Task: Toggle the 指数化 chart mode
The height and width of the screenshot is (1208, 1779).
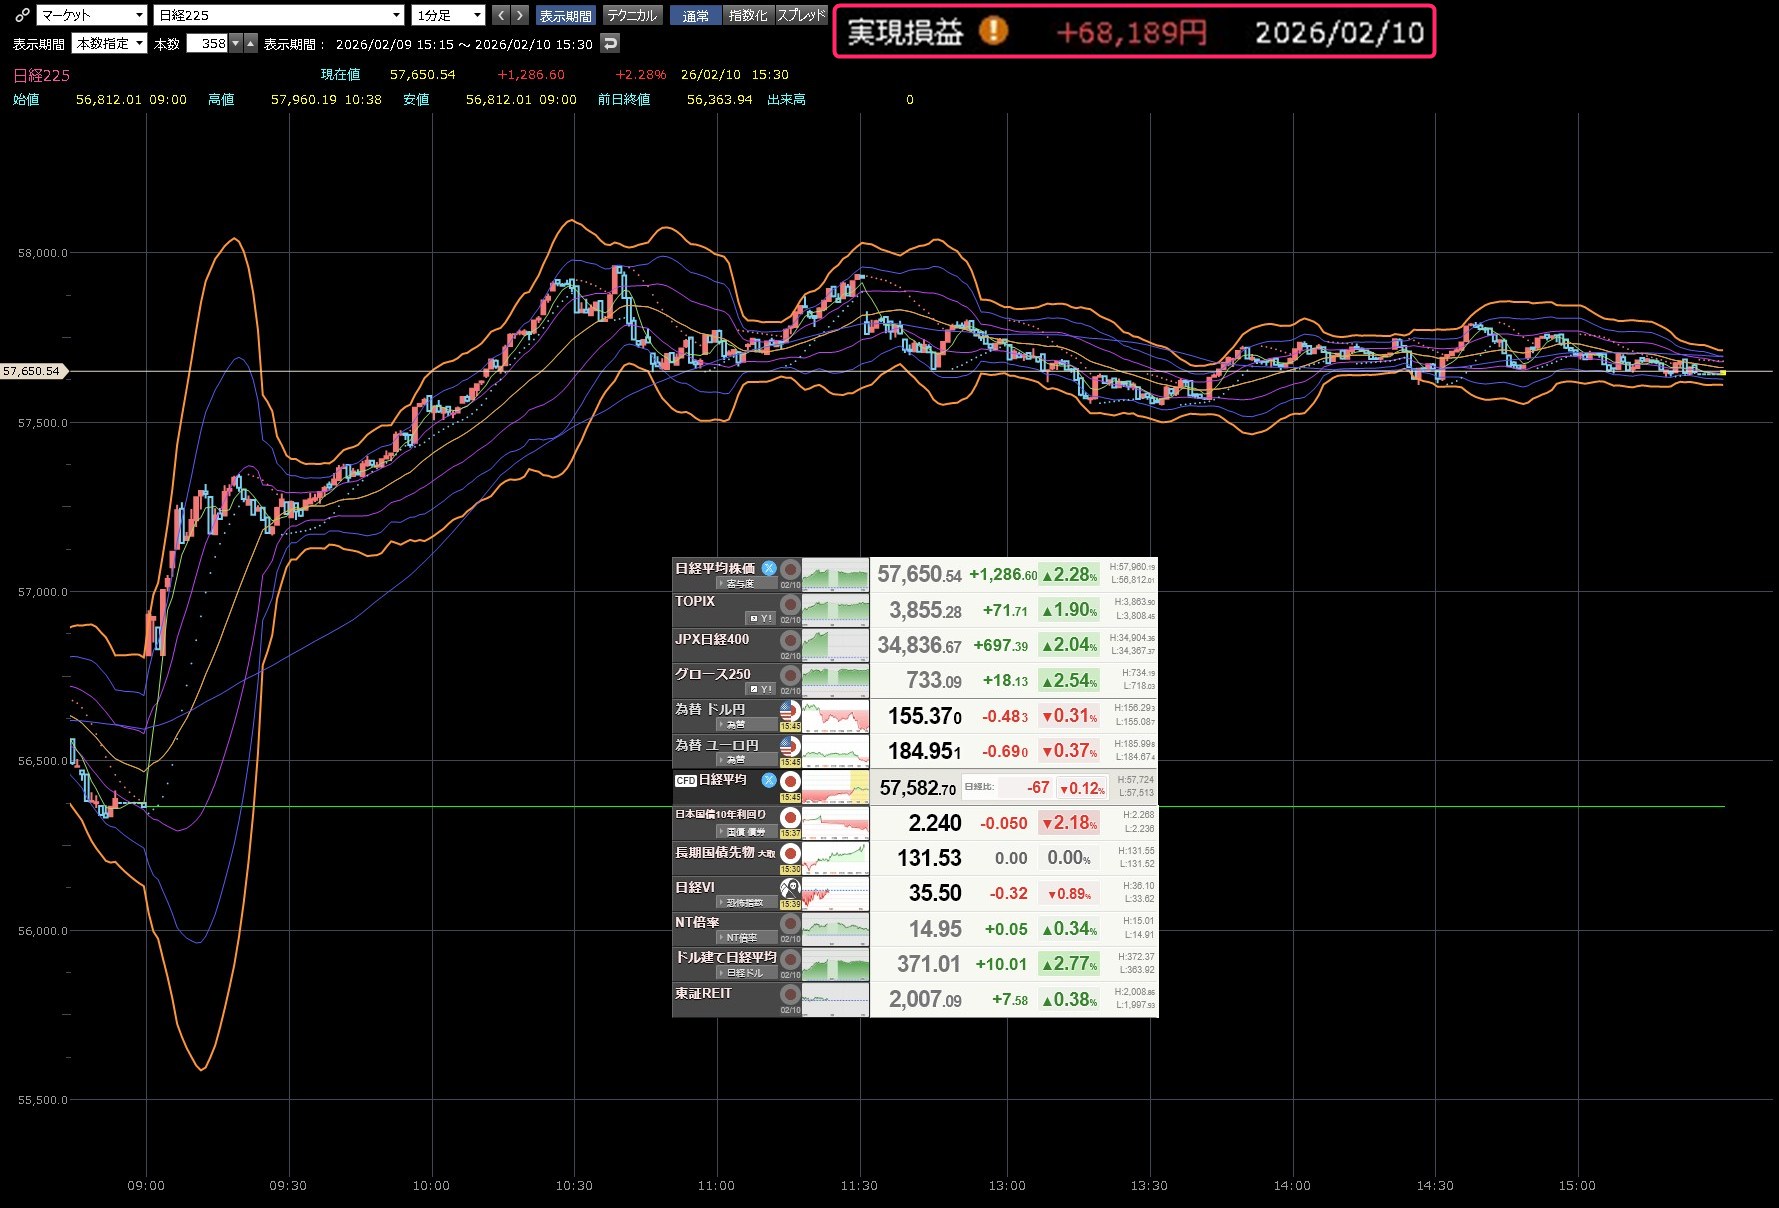Action: tap(748, 15)
